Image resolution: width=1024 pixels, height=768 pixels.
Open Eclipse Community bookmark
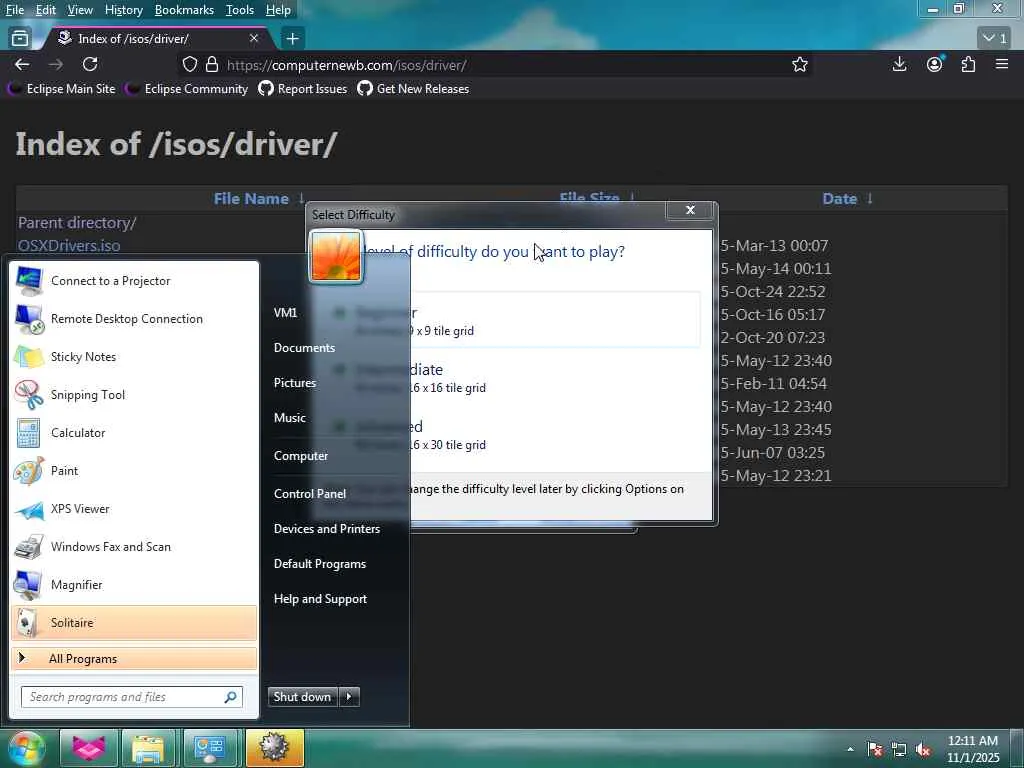(187, 89)
